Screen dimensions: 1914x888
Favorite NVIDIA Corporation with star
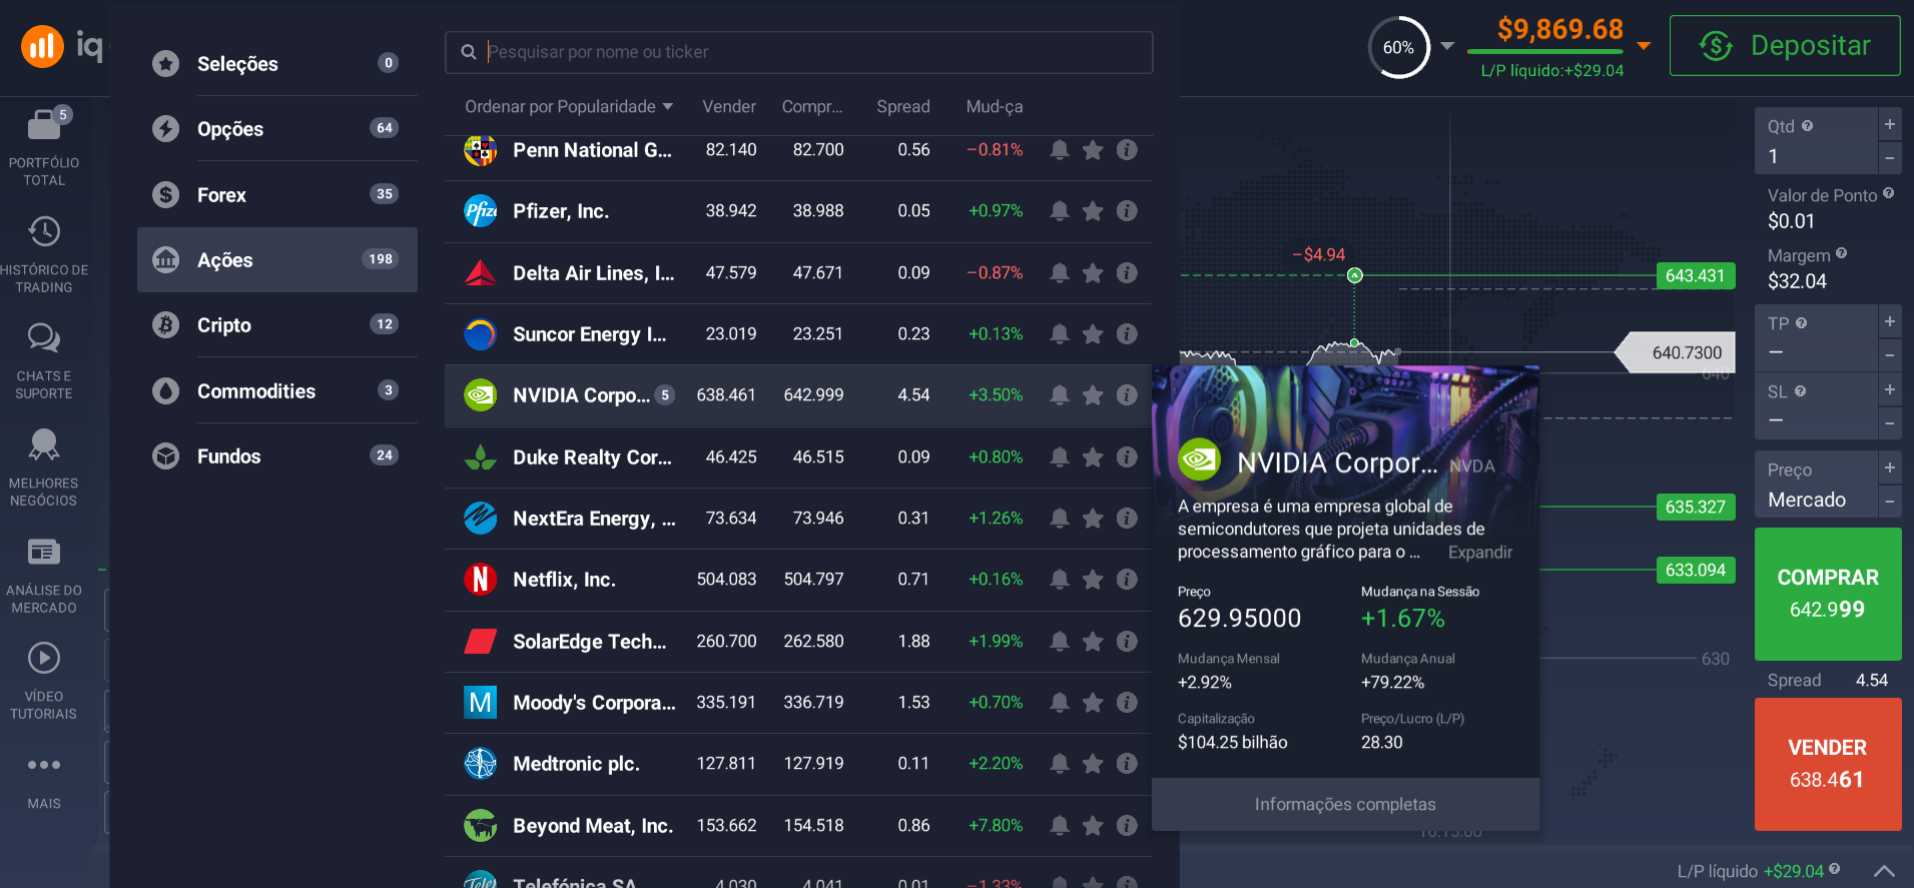click(x=1093, y=395)
